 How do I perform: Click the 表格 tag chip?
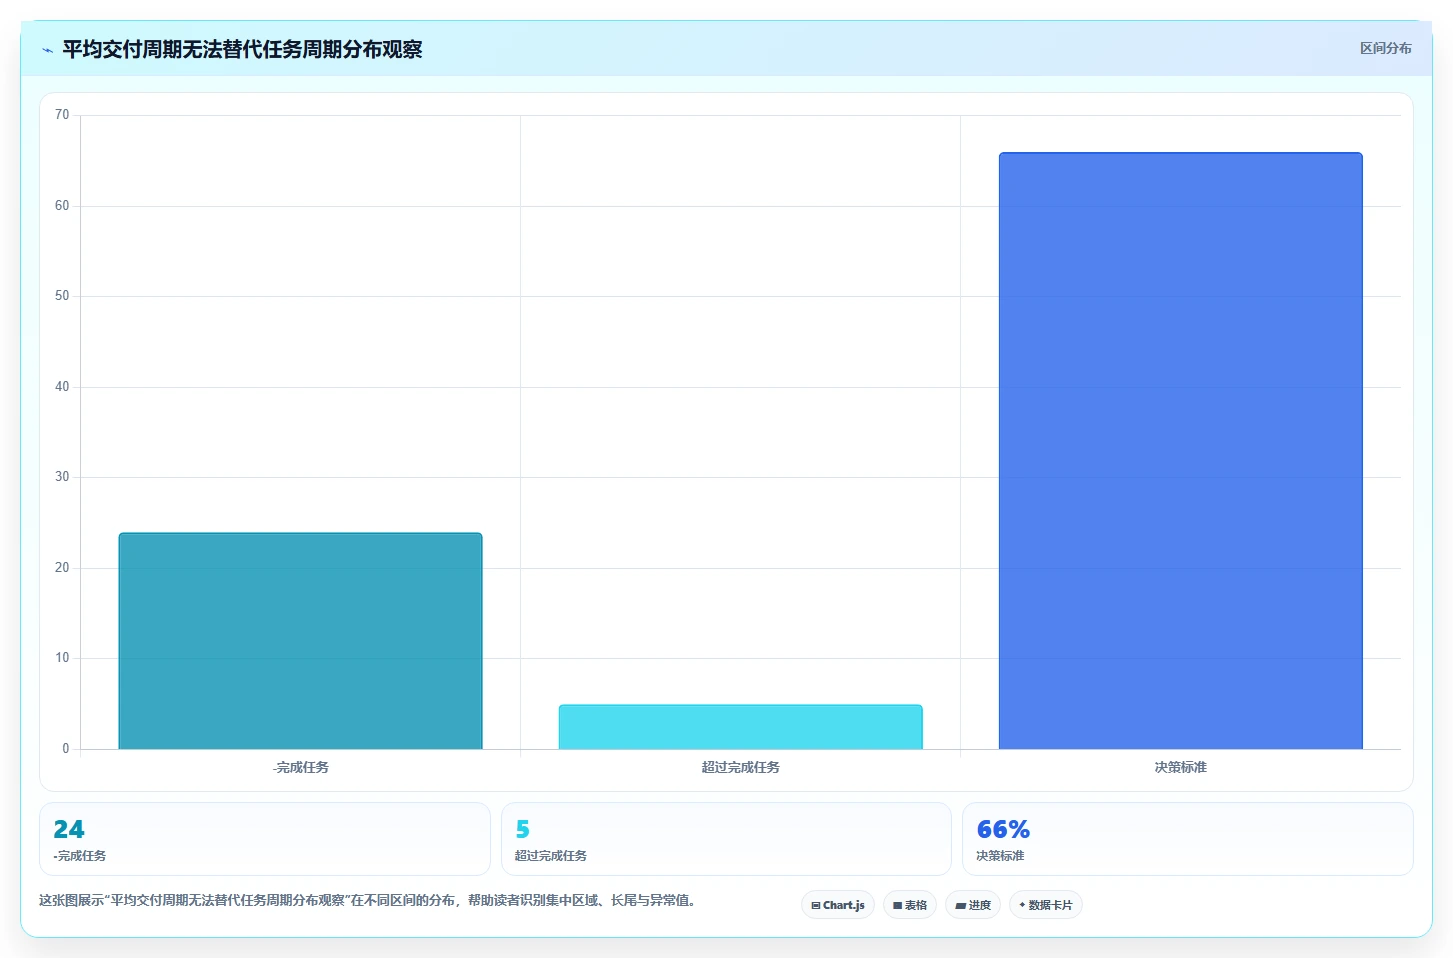click(x=910, y=905)
